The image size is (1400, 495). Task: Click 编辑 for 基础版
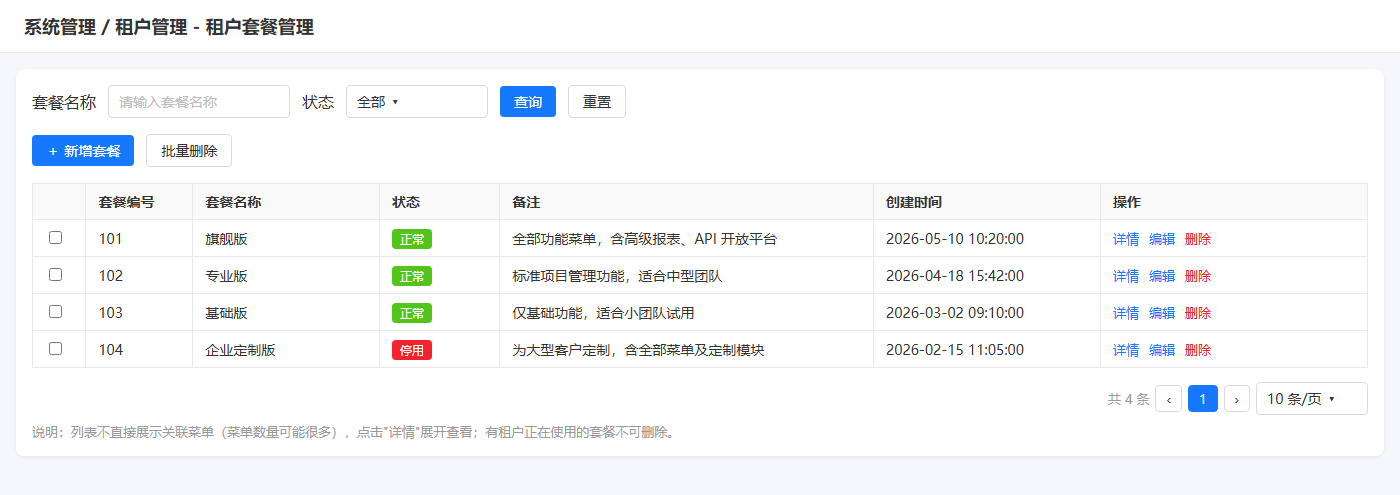1162,313
